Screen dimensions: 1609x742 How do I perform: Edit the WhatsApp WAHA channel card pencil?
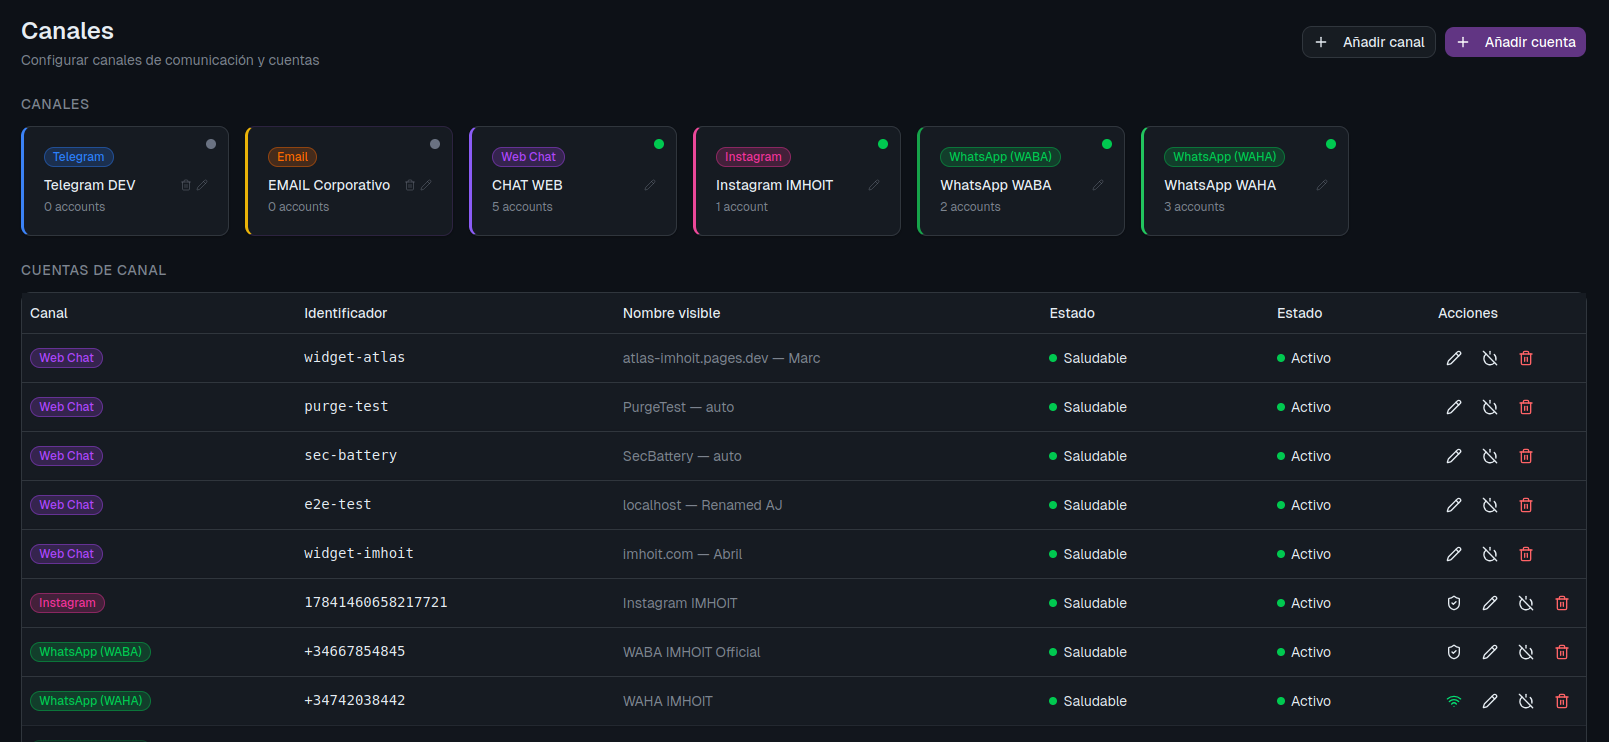tap(1322, 185)
